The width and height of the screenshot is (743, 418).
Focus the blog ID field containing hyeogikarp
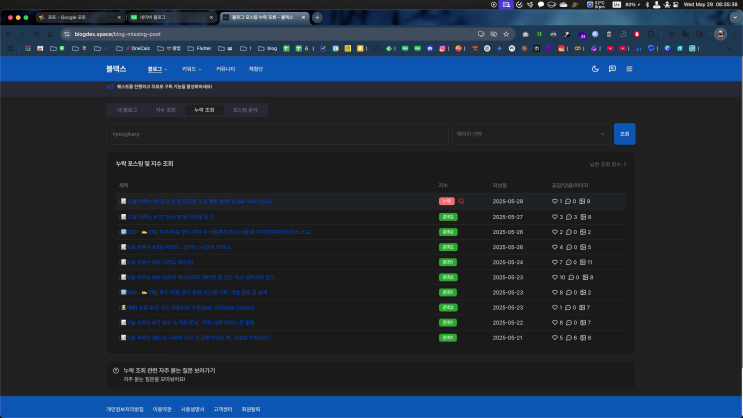[277, 134]
